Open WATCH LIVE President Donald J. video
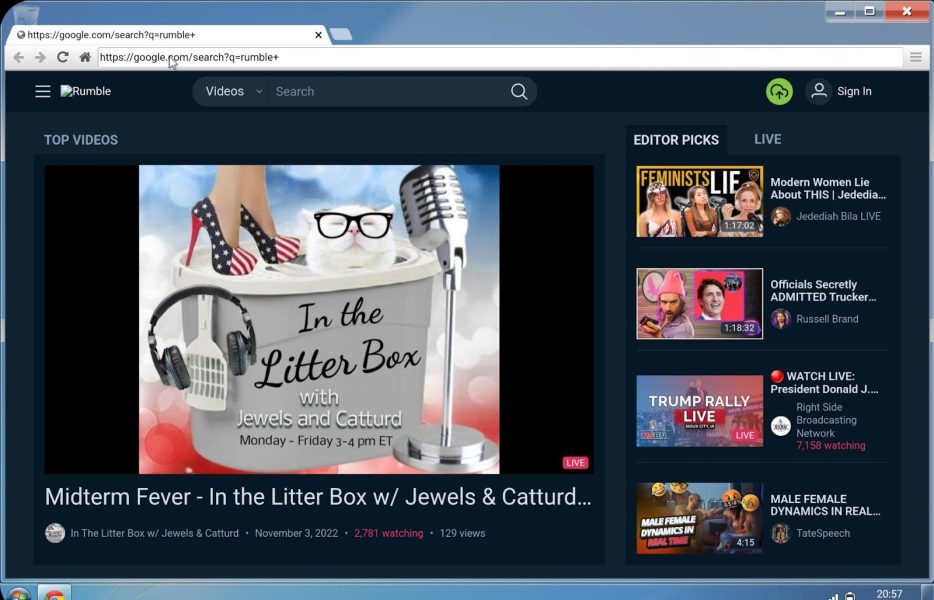The height and width of the screenshot is (600, 934). (x=824, y=383)
